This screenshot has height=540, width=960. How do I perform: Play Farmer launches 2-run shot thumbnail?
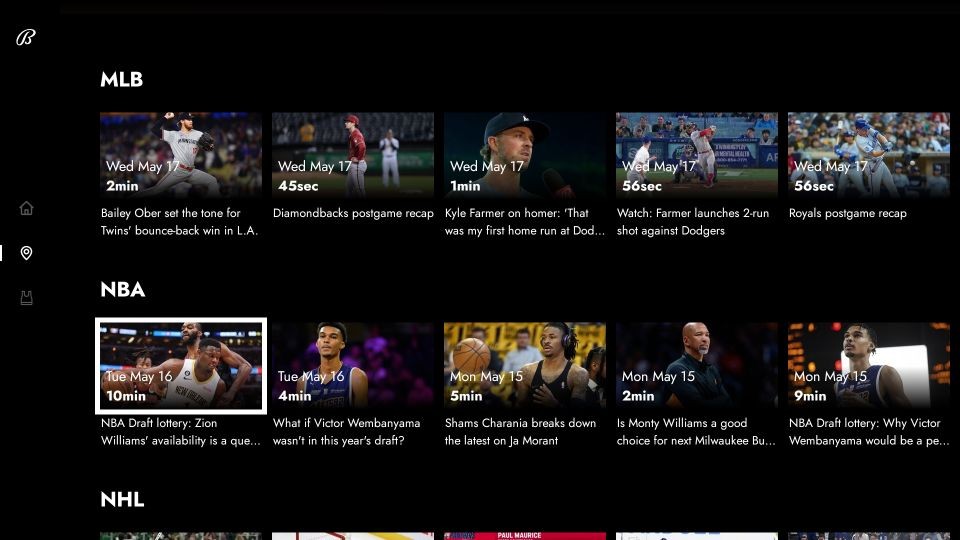point(697,154)
